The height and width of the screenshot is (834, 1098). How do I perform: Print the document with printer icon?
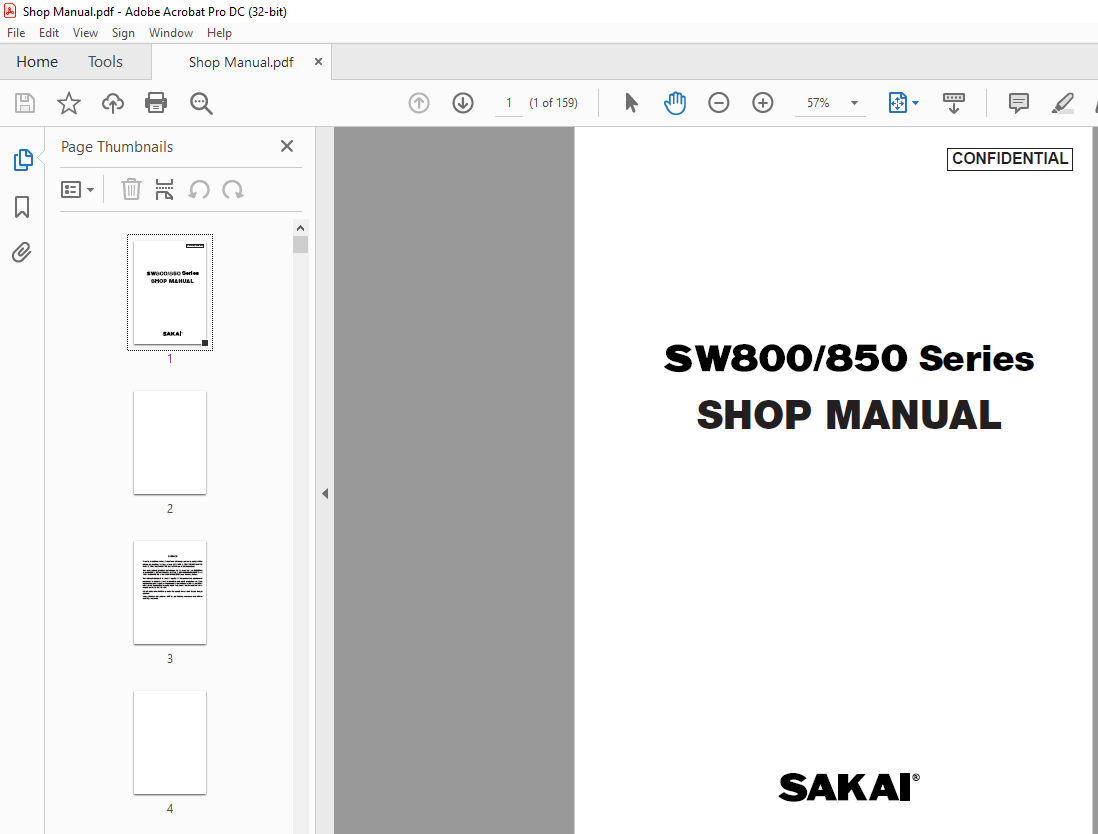tap(155, 103)
